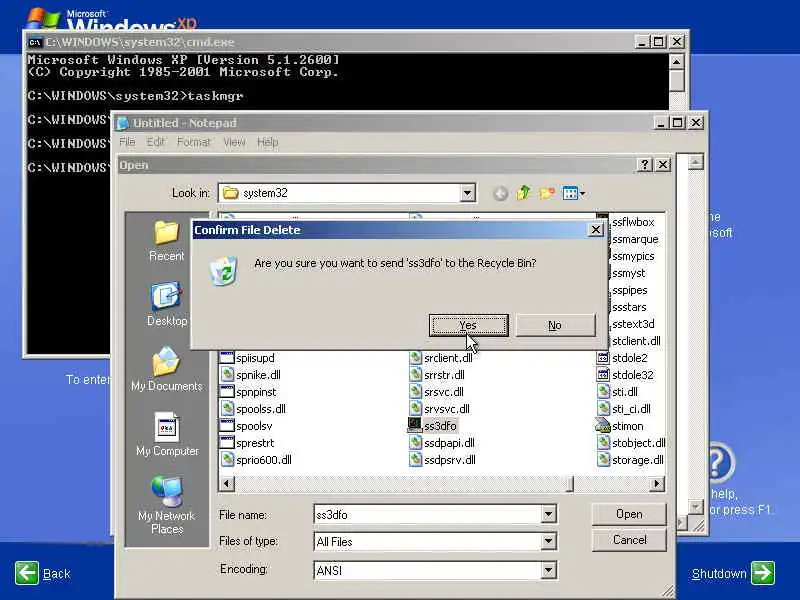Decline deletion with the No button
Viewport: 800px width, 600px height.
pos(555,326)
